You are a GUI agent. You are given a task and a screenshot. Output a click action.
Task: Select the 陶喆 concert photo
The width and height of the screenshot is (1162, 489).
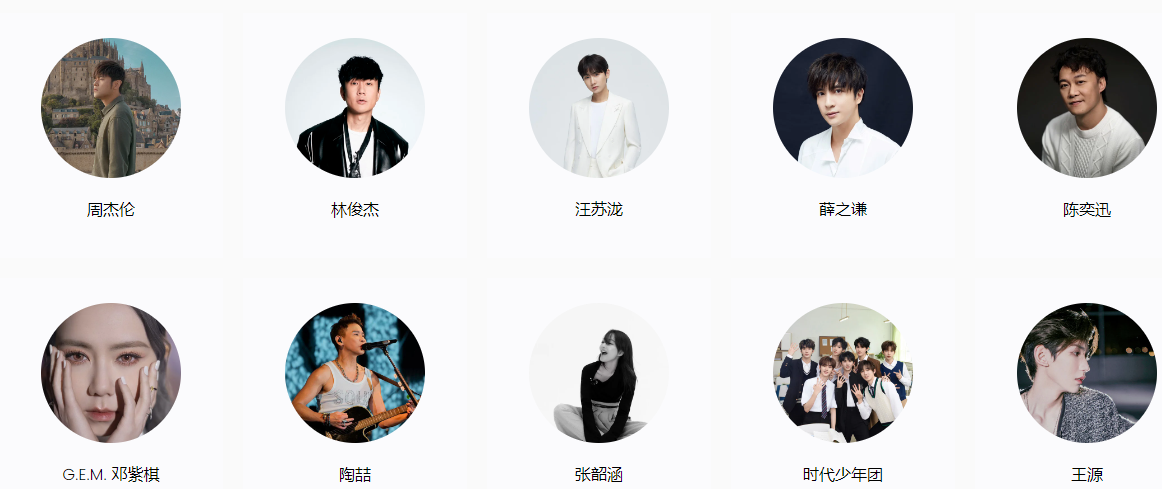(x=355, y=373)
